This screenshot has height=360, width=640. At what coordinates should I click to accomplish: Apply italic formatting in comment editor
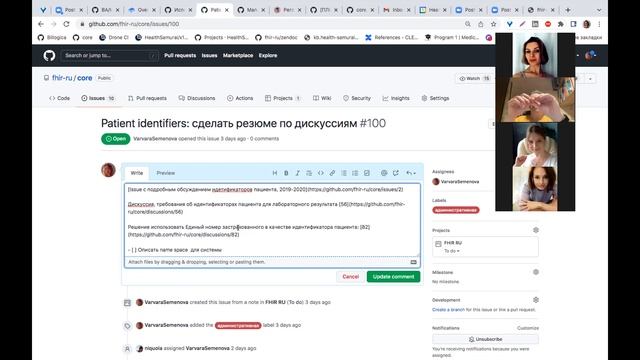pyautogui.click(x=298, y=173)
